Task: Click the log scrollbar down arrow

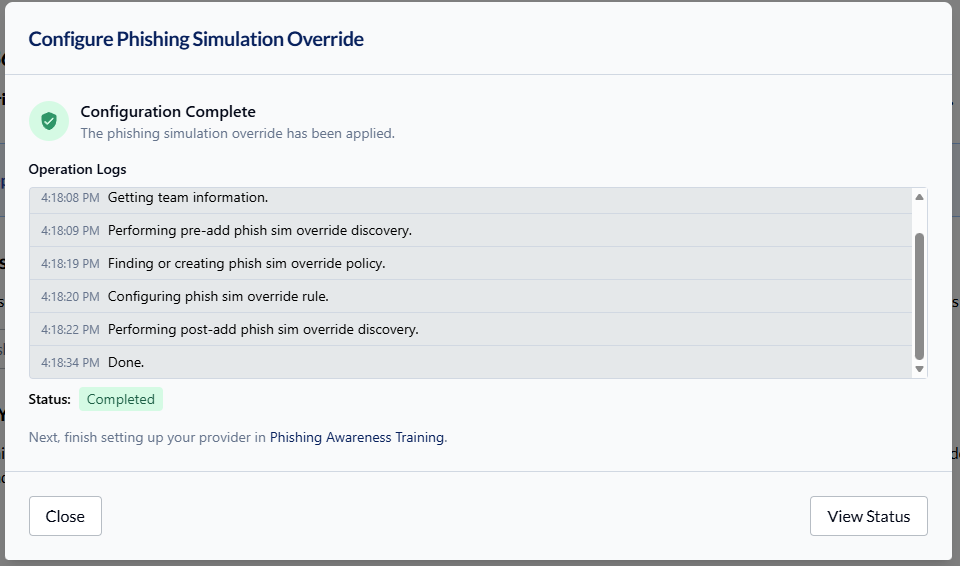Action: (x=919, y=369)
